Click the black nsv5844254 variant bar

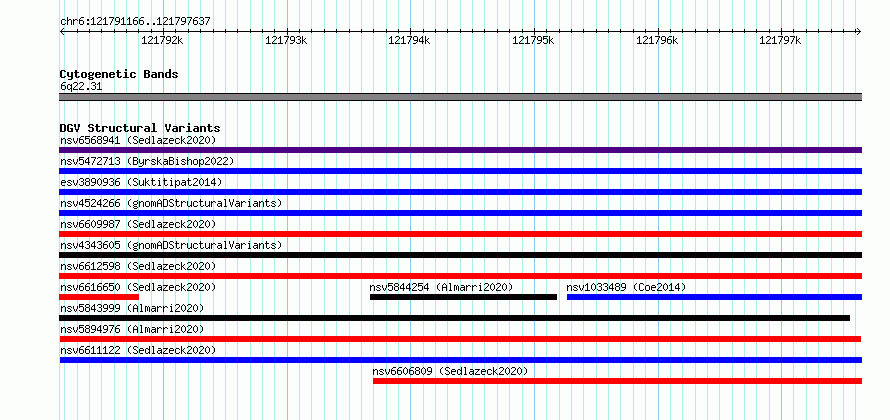pos(463,297)
